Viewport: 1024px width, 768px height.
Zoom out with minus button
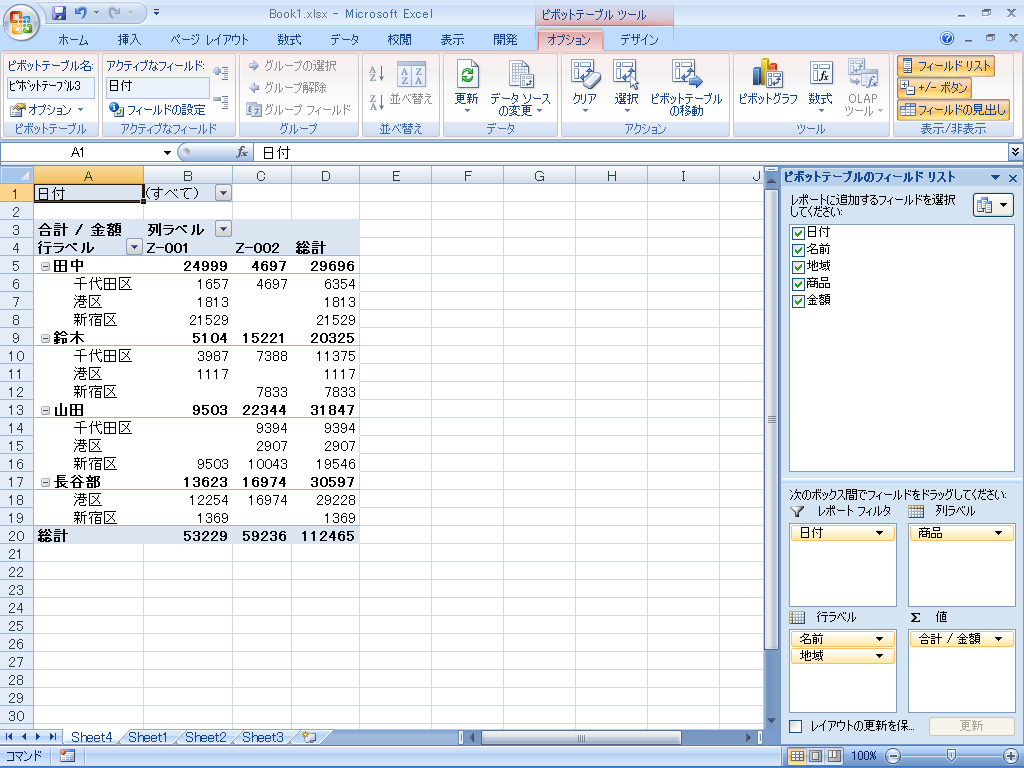click(893, 756)
